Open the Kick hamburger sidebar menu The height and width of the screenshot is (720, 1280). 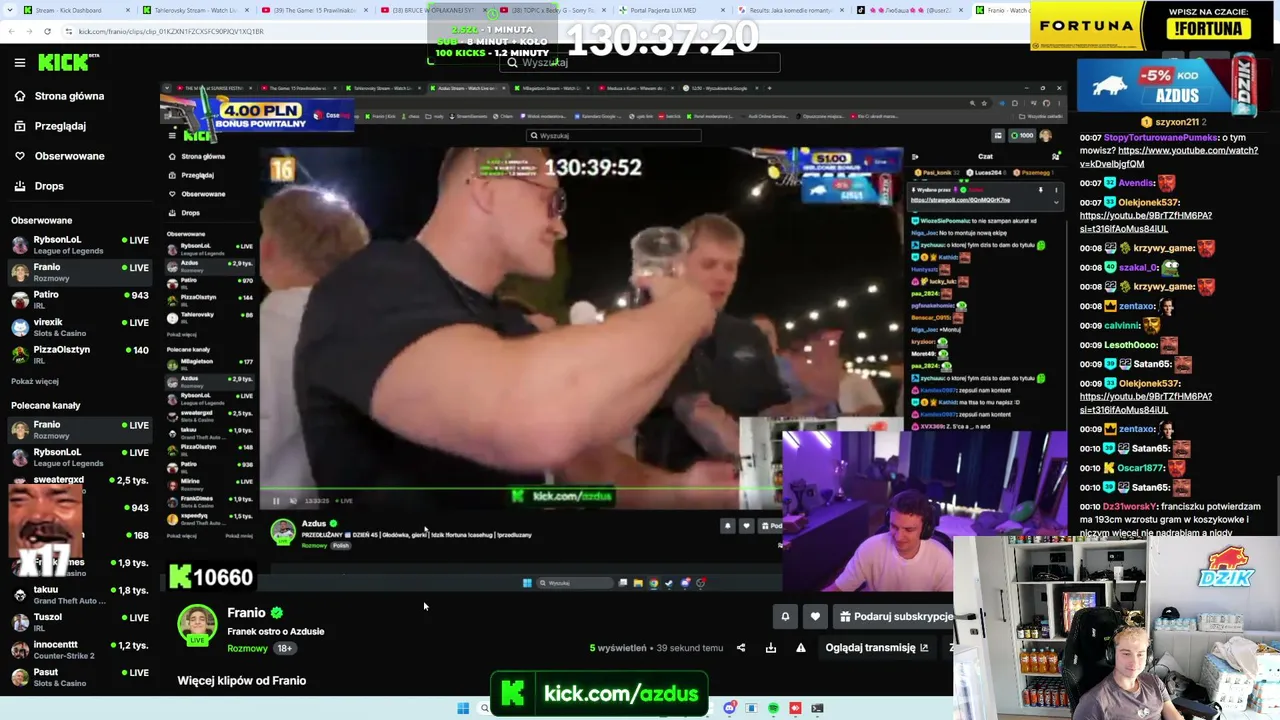point(20,62)
